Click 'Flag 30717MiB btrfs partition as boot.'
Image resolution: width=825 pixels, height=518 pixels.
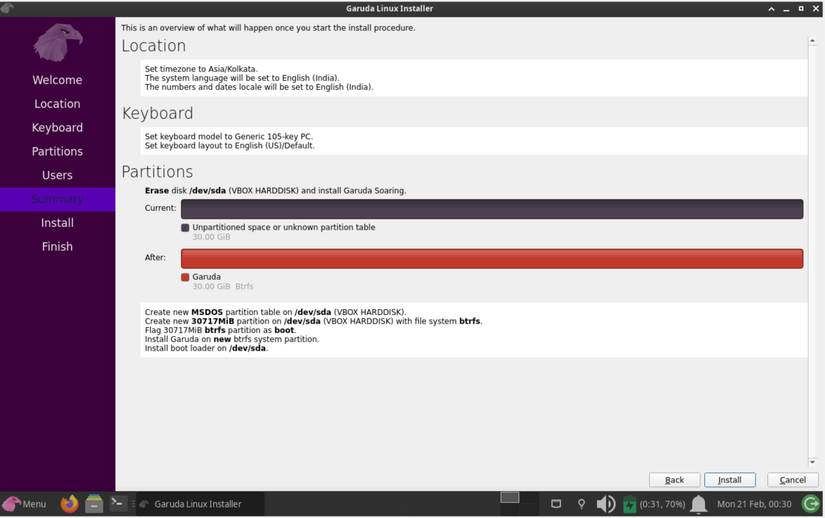click(220, 330)
